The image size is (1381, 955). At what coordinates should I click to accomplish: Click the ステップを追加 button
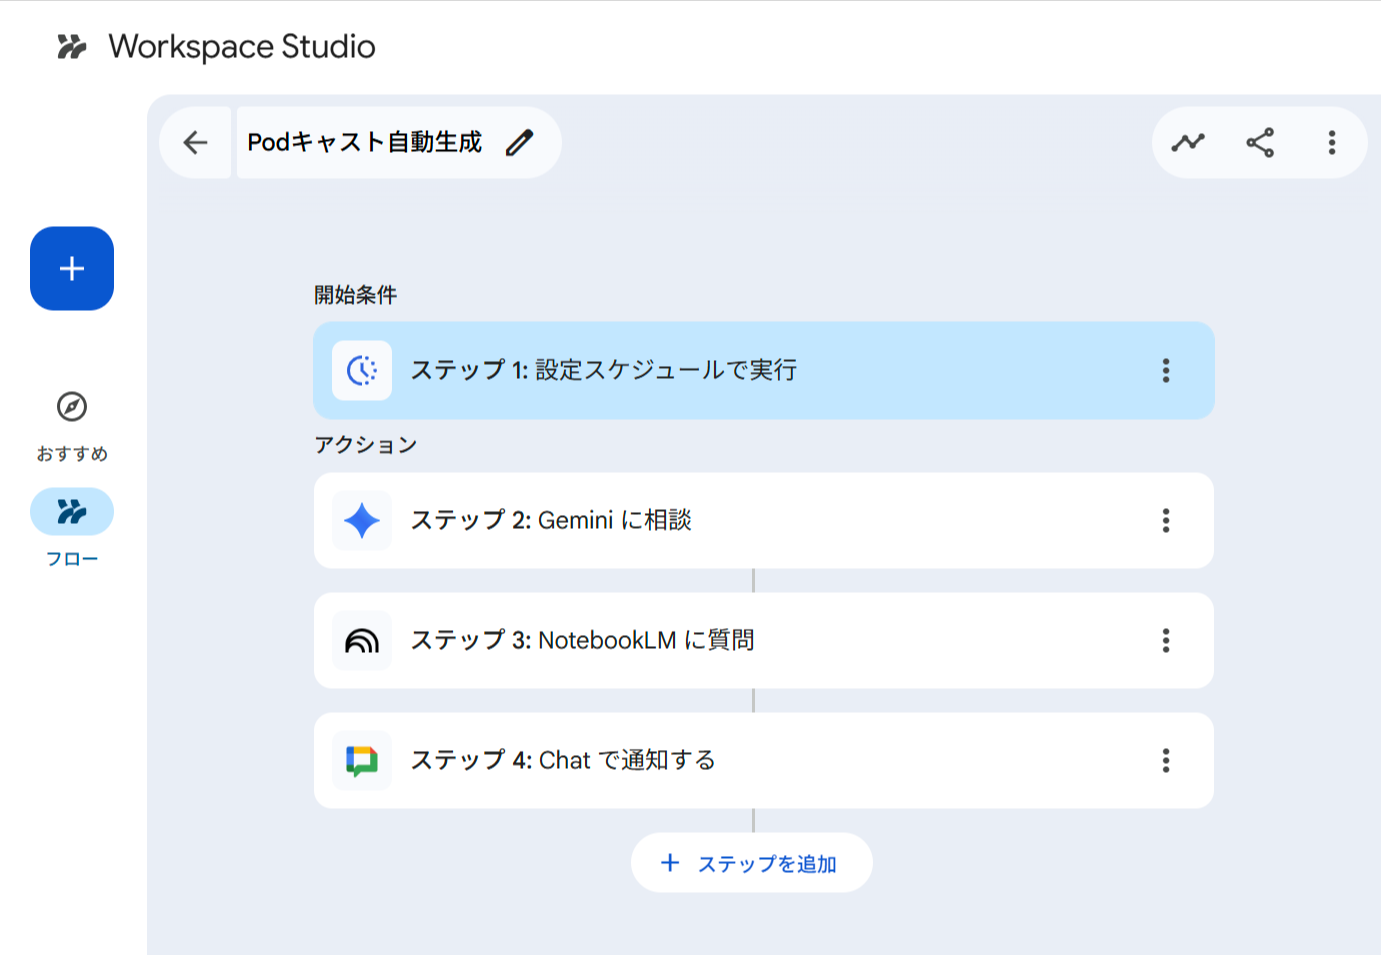pos(752,863)
